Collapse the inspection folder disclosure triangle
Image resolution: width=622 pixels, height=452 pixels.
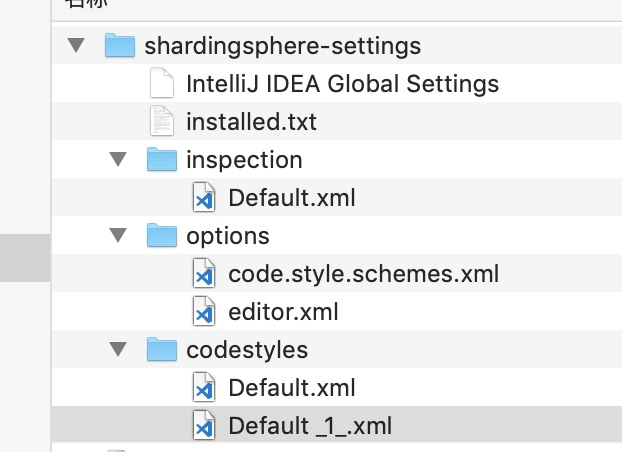pyautogui.click(x=118, y=160)
